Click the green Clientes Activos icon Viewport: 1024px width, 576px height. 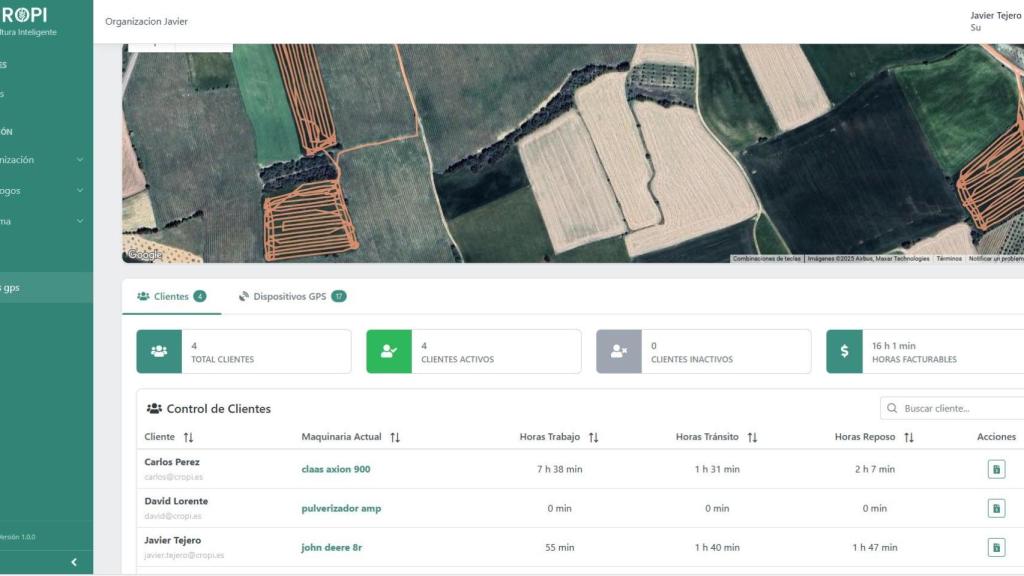[389, 351]
